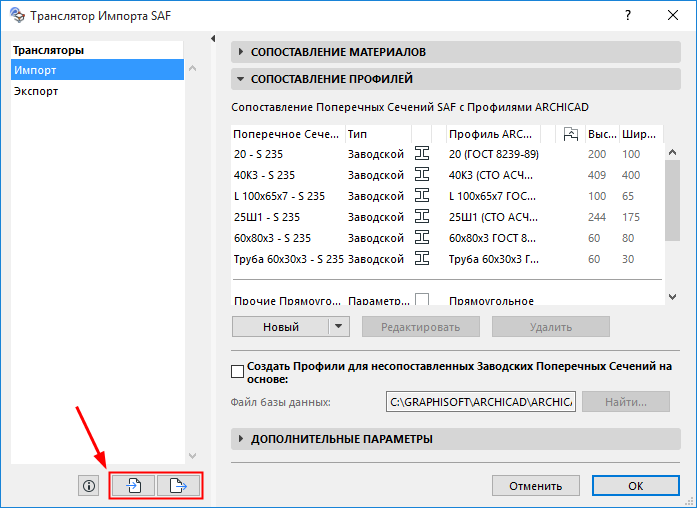
Task: Click the flag column header icon
Action: click(x=570, y=134)
